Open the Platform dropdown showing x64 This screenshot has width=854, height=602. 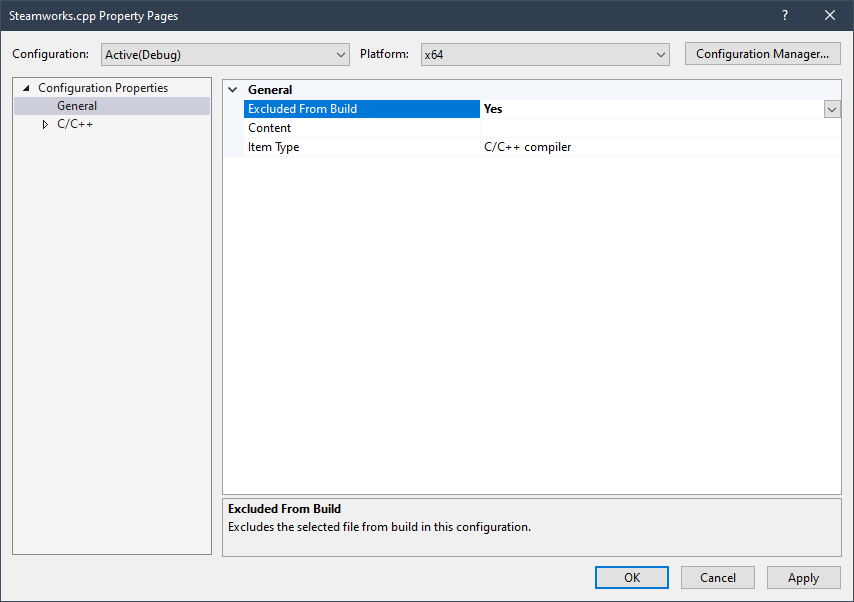tap(544, 54)
